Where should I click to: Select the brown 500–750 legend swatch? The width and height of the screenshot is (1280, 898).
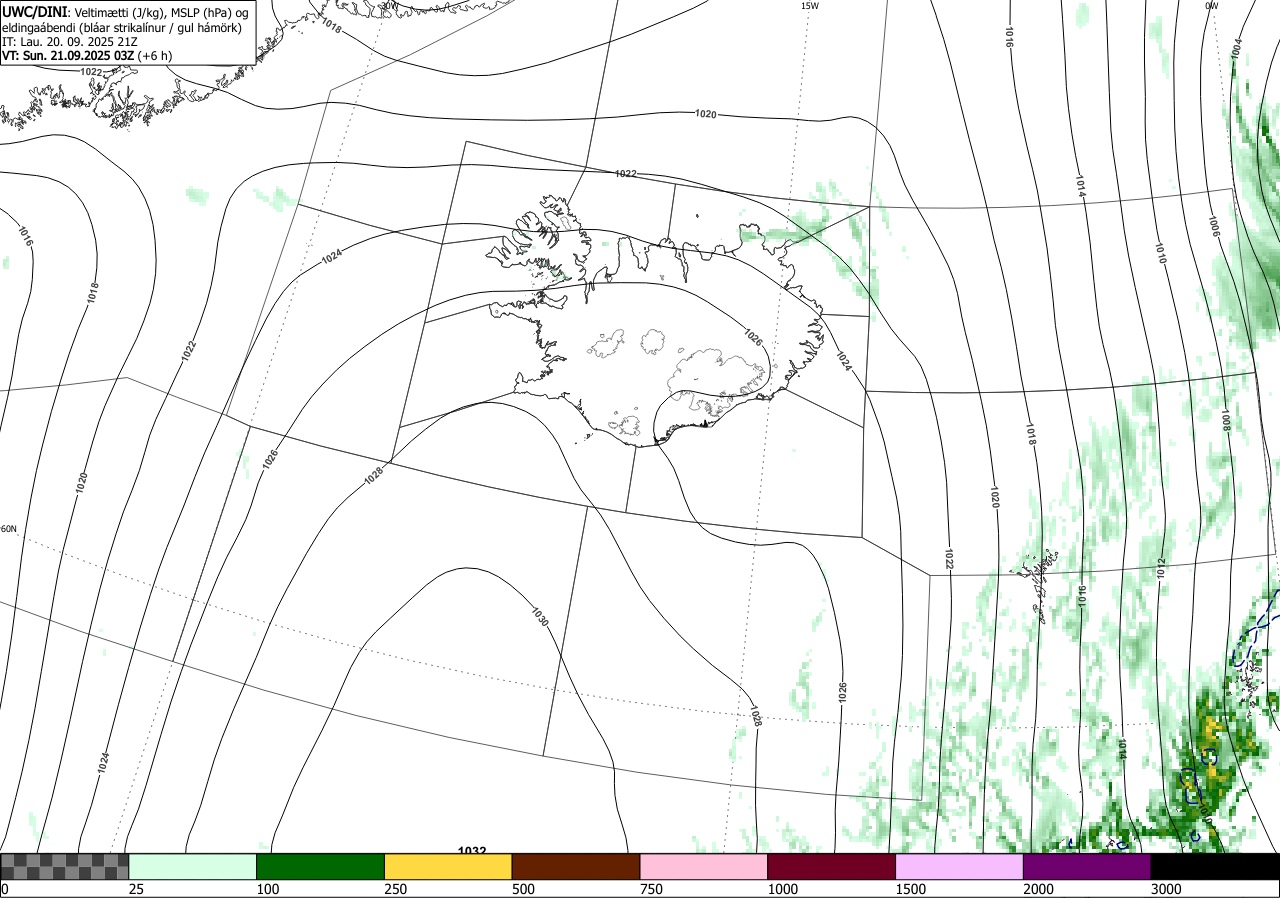point(576,866)
